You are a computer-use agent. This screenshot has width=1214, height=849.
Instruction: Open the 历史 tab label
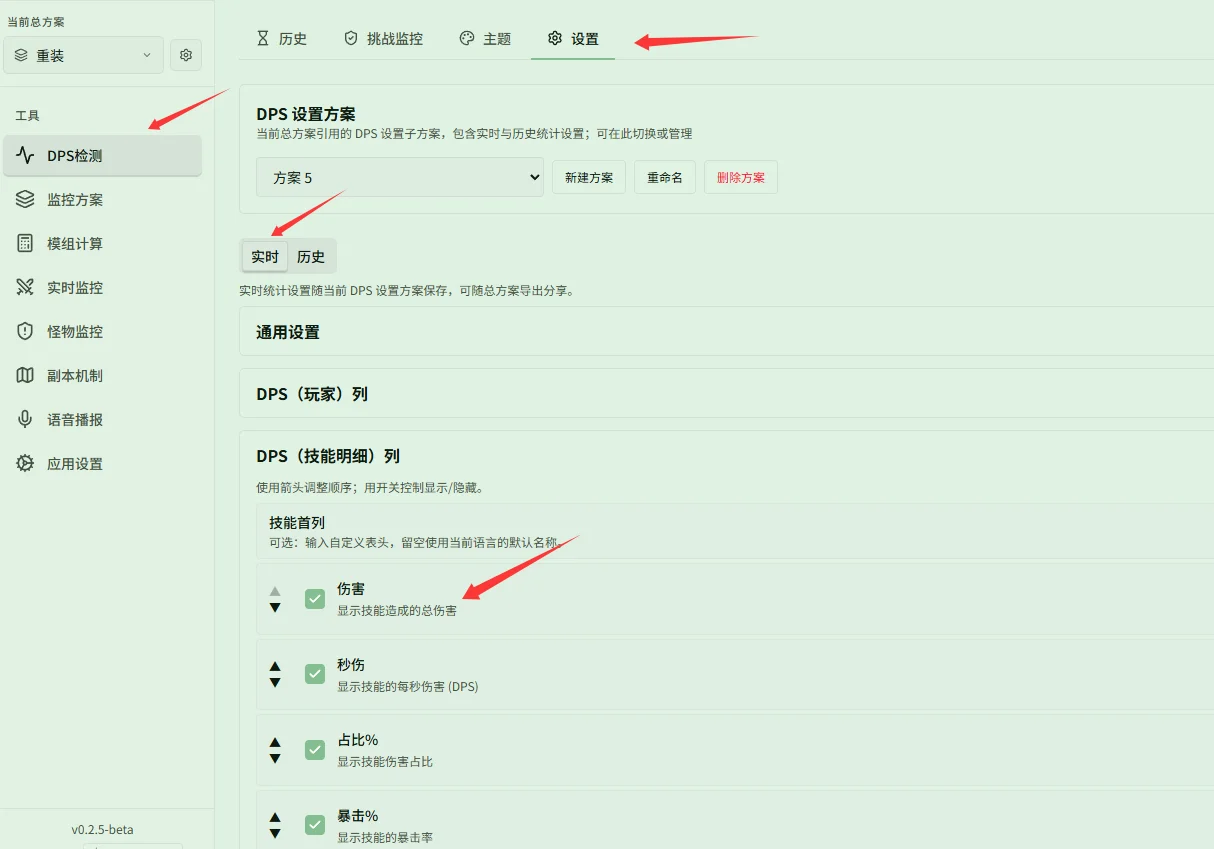[x=293, y=39]
